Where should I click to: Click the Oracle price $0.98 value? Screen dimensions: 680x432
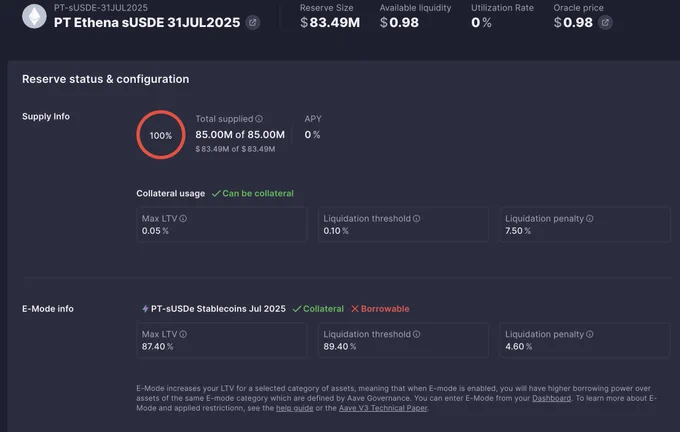click(573, 23)
